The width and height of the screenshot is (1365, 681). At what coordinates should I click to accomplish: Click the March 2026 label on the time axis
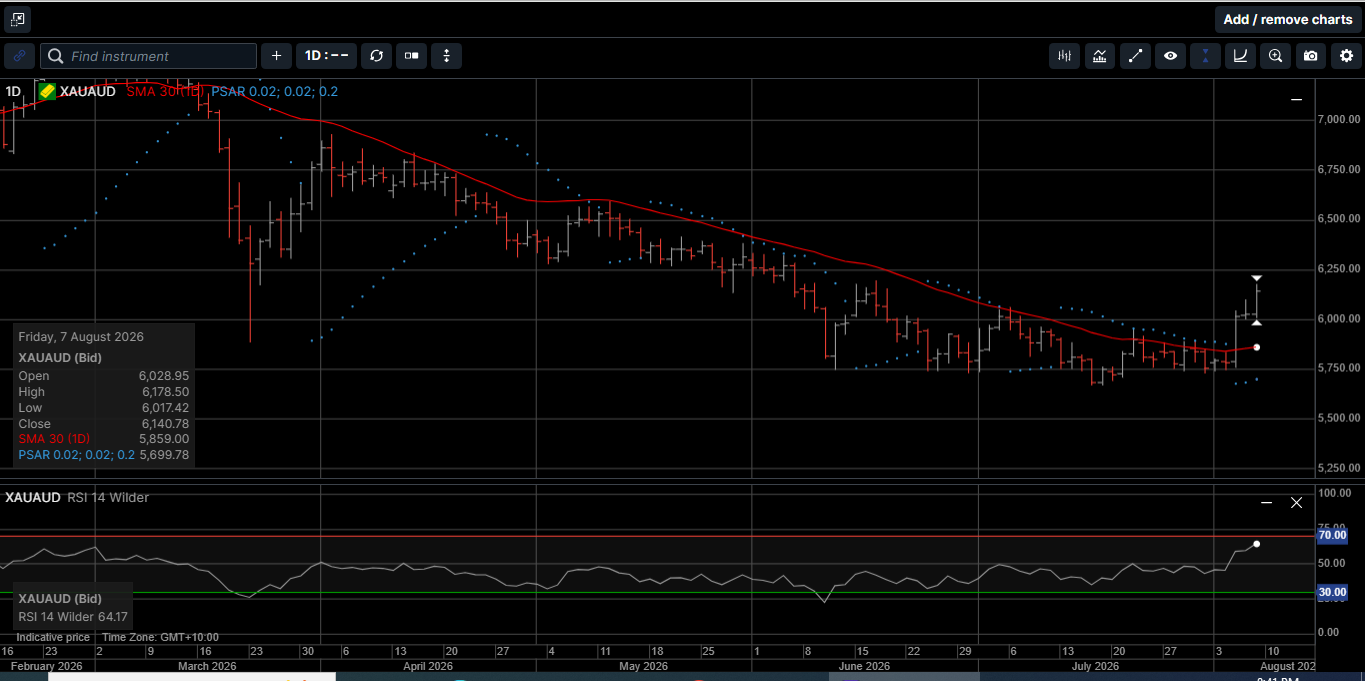(x=206, y=666)
